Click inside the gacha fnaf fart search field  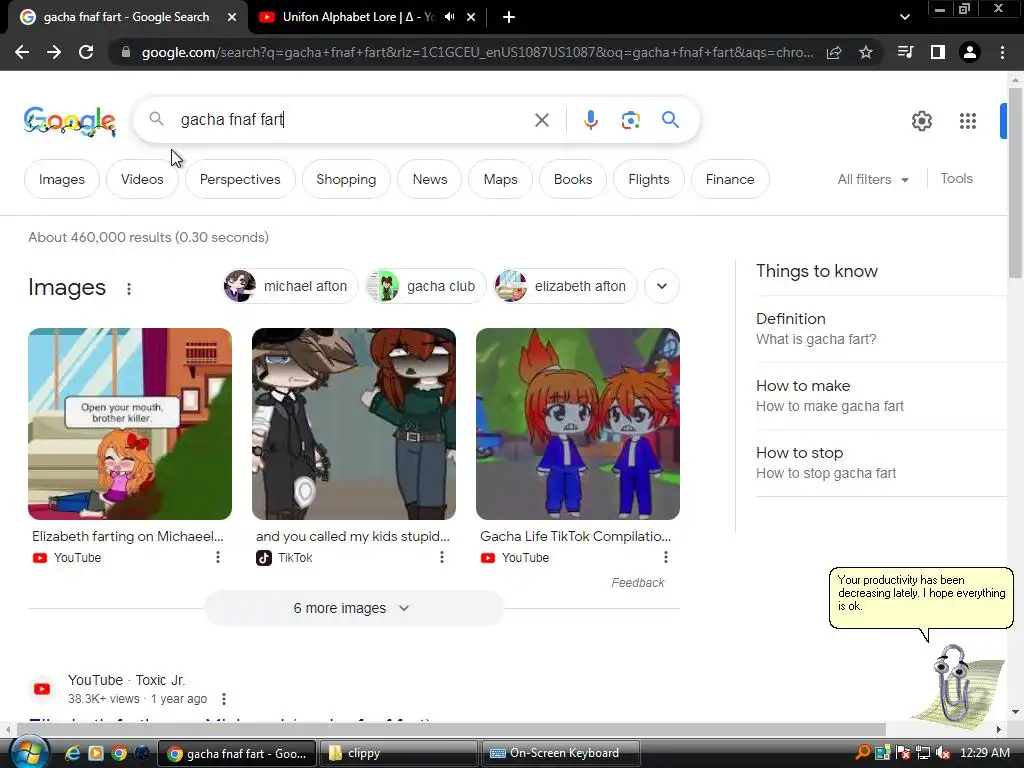pyautogui.click(x=353, y=120)
